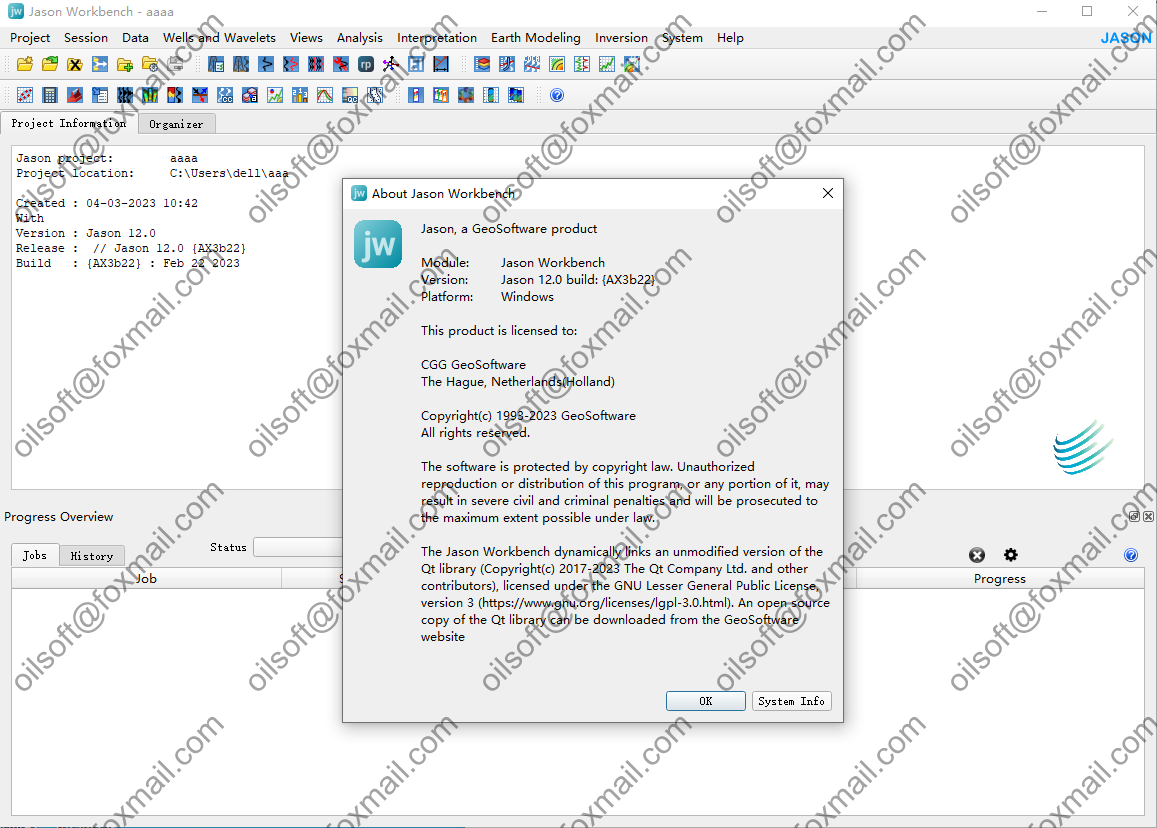Click the grayed-out printer icon
Viewport: 1157px width, 828px height.
click(175, 64)
